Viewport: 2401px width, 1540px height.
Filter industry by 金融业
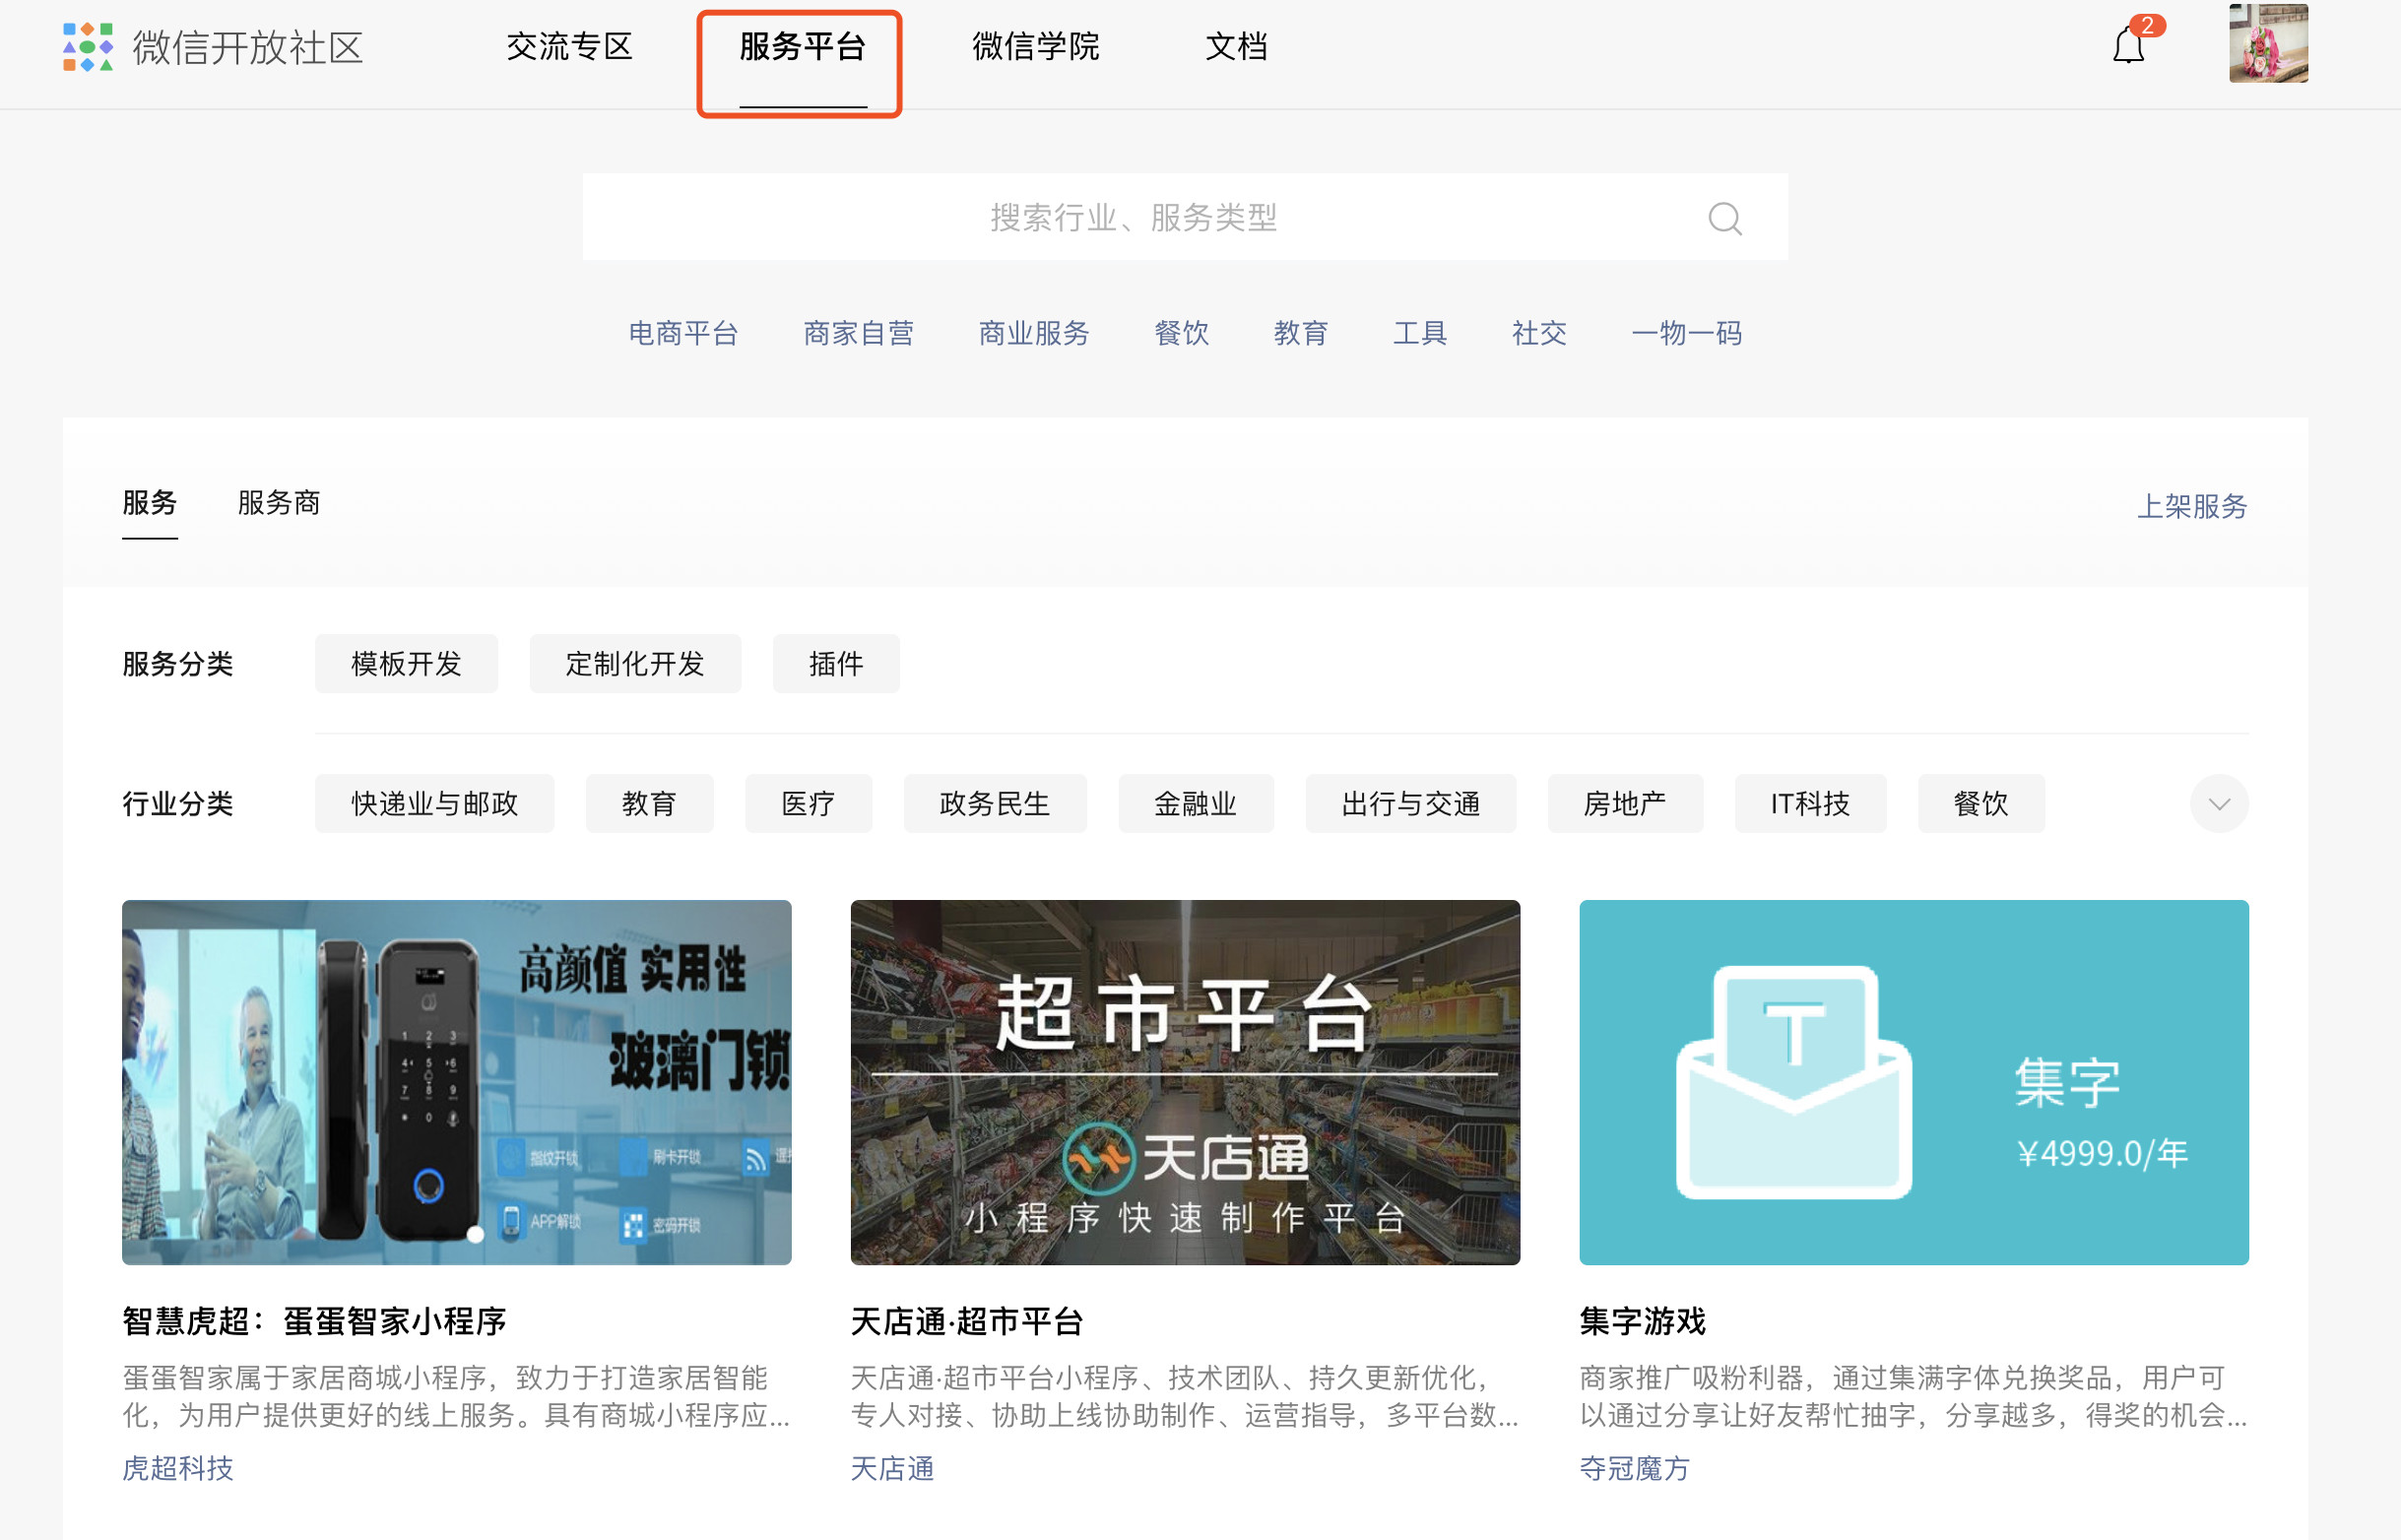click(x=1196, y=804)
